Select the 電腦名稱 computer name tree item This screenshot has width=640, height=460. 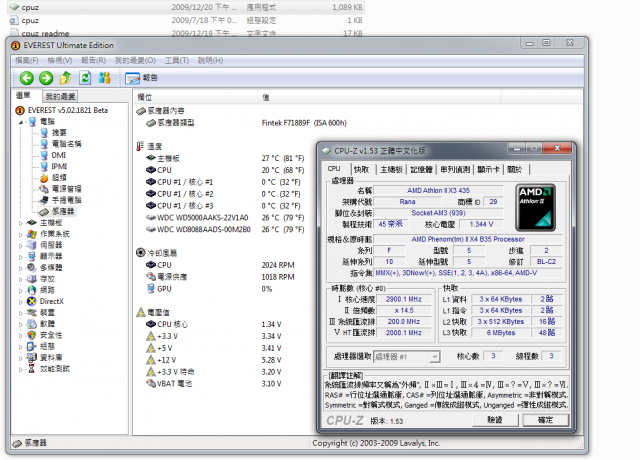(x=60, y=144)
